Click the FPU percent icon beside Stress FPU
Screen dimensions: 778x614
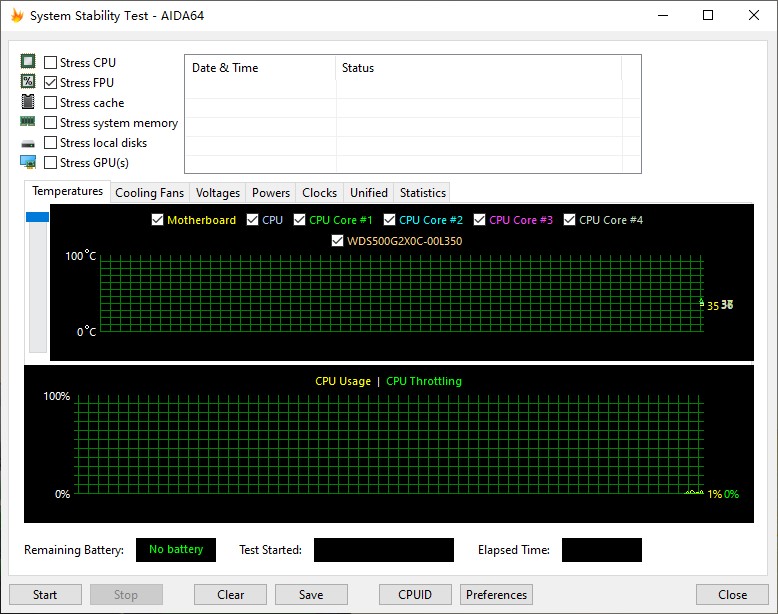point(28,81)
